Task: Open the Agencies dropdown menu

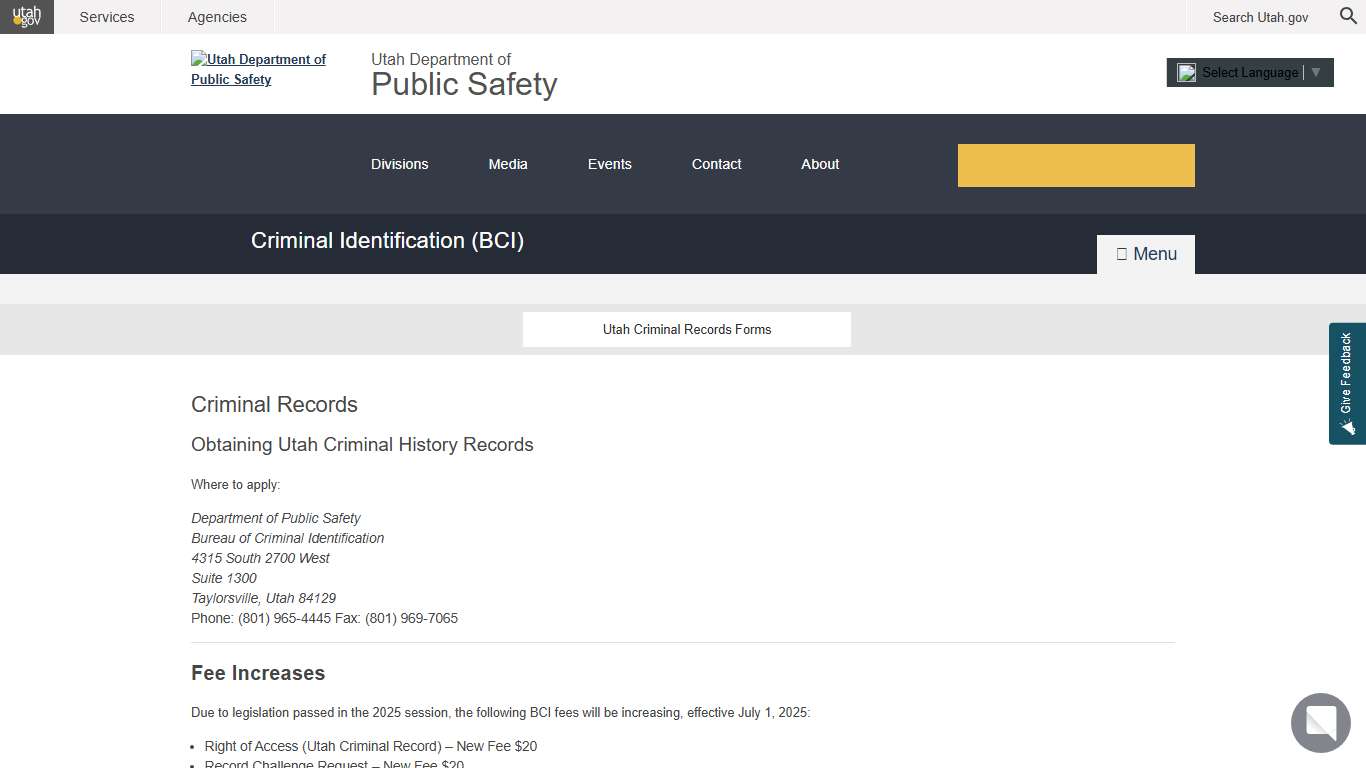Action: point(217,16)
